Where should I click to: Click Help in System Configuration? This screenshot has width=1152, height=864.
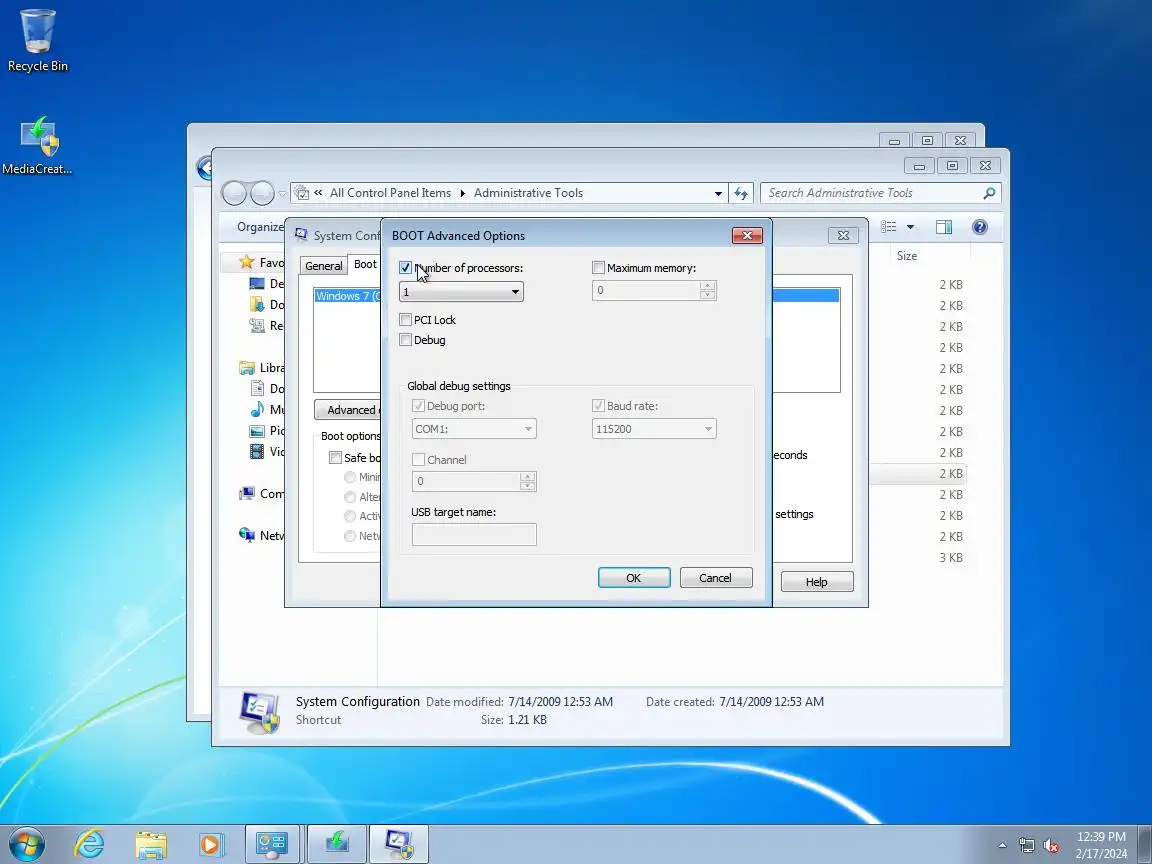coord(816,582)
